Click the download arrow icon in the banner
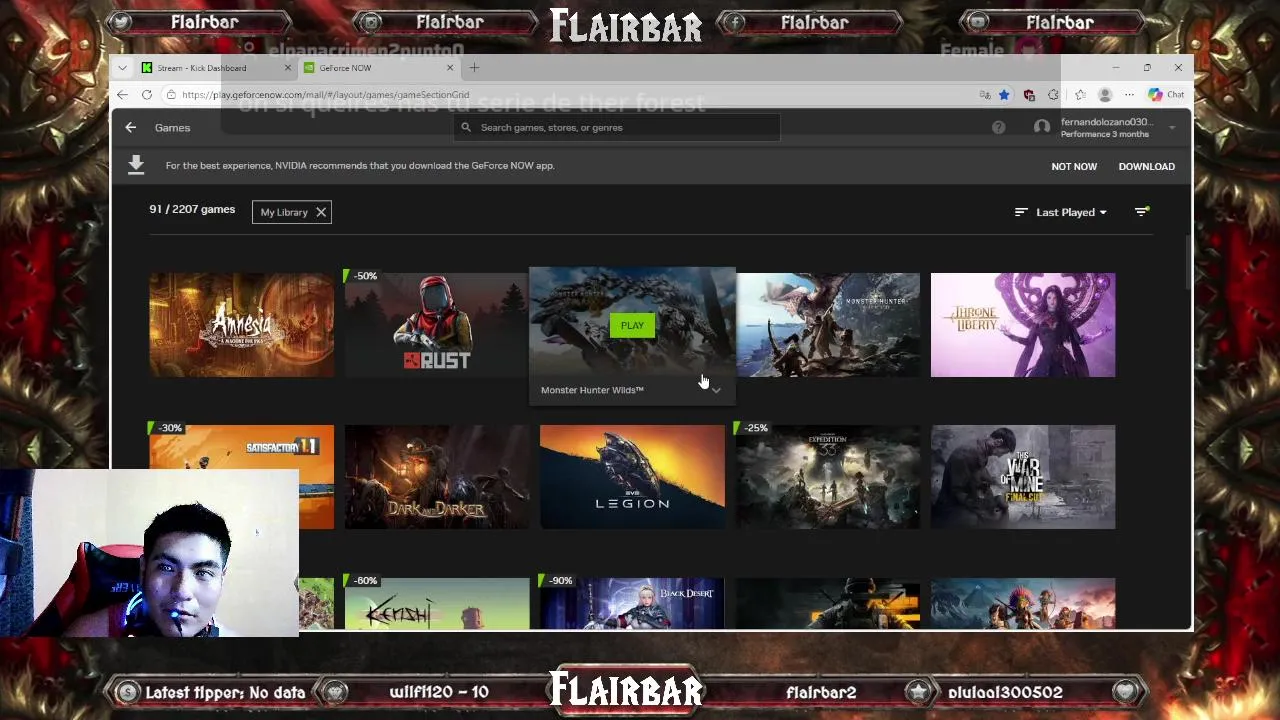 (136, 166)
